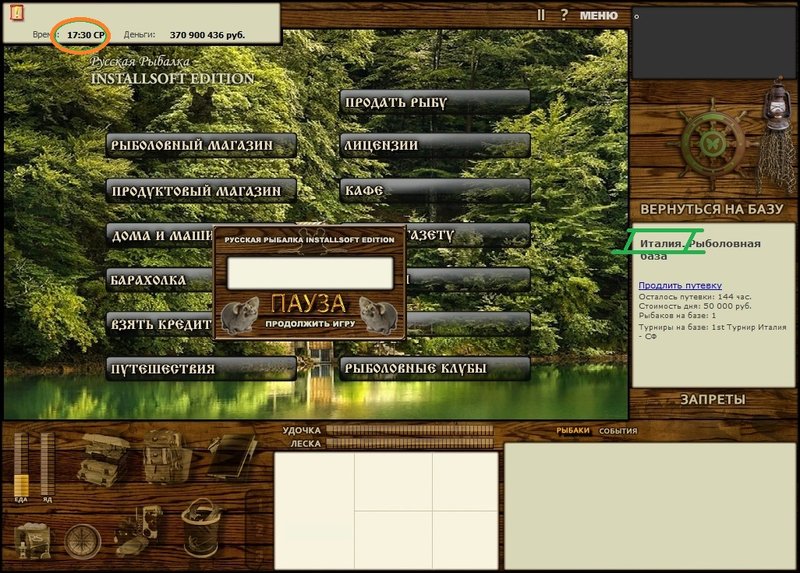The image size is (800, 573).
Task: Click the text field in pause dialog
Action: 310,273
